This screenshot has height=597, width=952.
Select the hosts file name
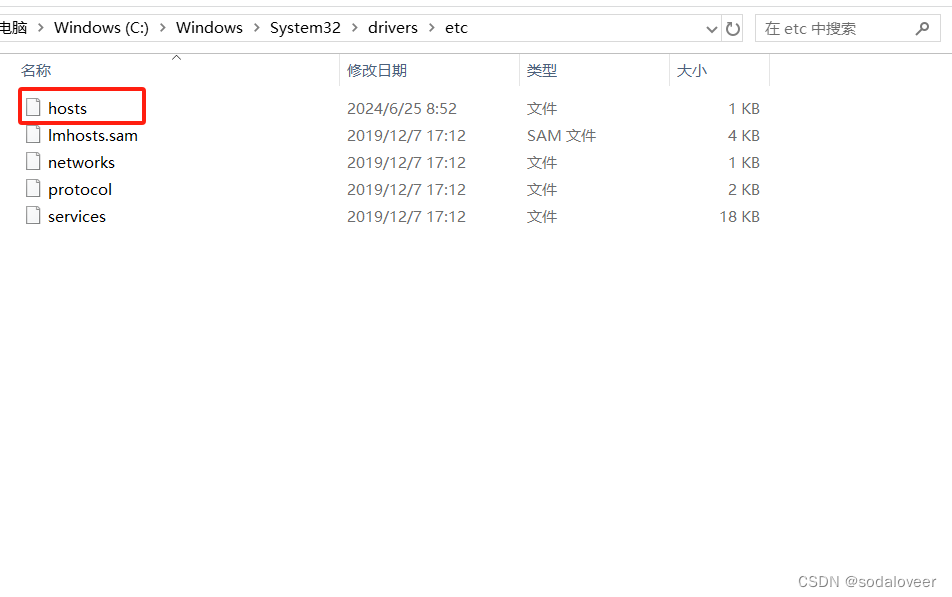pos(67,109)
